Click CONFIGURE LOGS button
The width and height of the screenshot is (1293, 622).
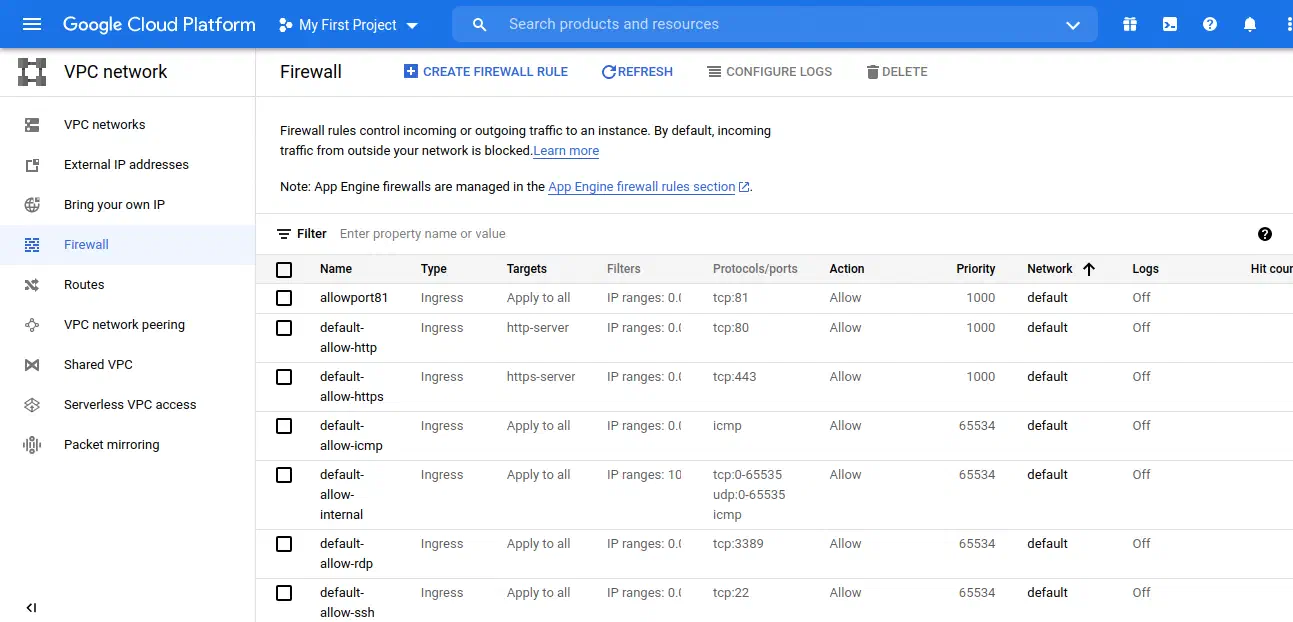point(769,72)
